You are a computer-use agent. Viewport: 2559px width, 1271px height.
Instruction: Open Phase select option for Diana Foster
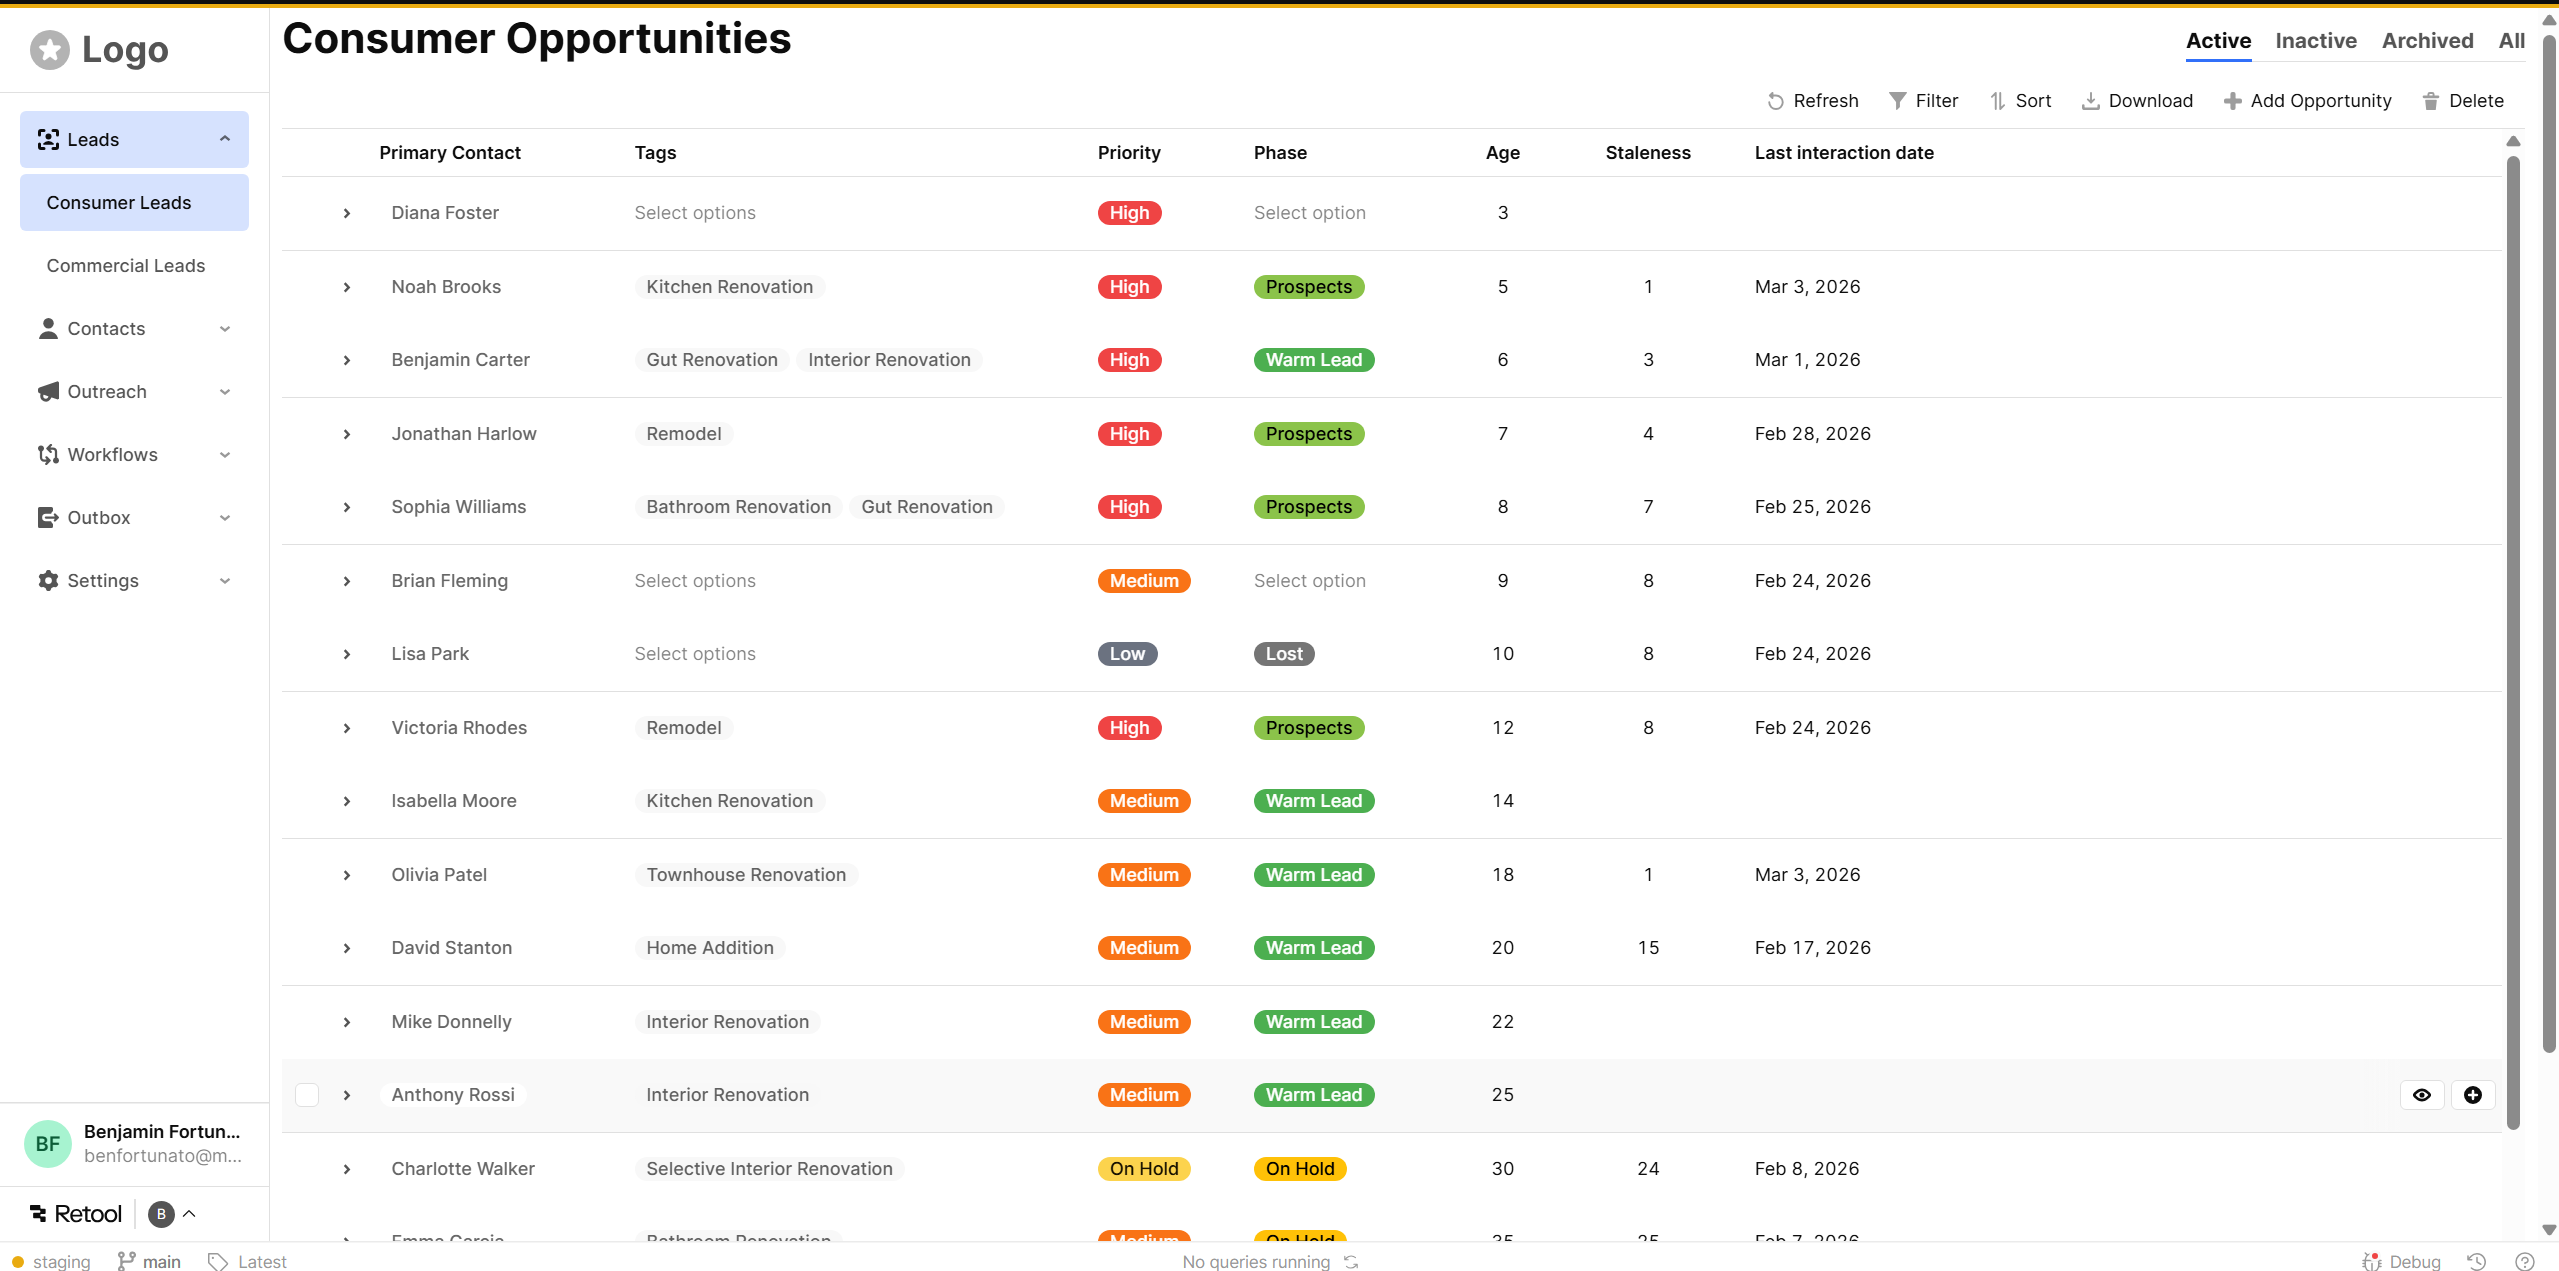click(x=1309, y=213)
